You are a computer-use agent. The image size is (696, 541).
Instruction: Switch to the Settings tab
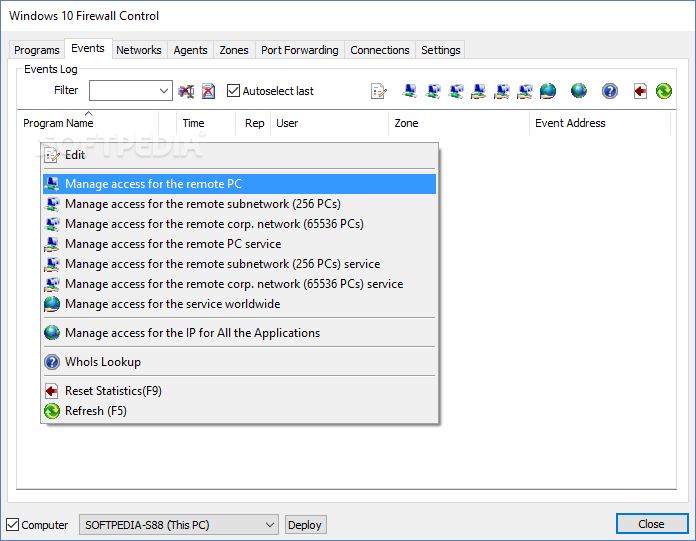pos(441,50)
